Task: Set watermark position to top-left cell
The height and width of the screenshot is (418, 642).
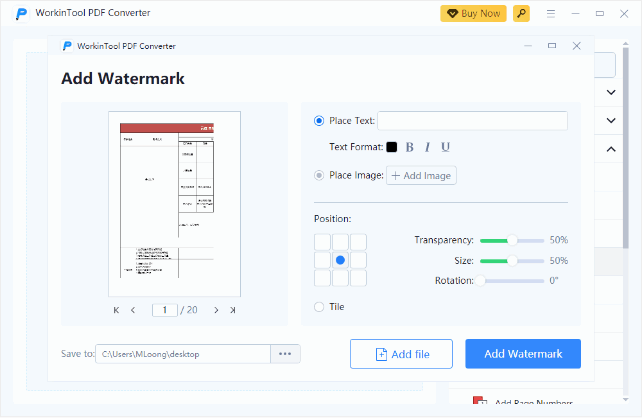Action: coord(322,242)
